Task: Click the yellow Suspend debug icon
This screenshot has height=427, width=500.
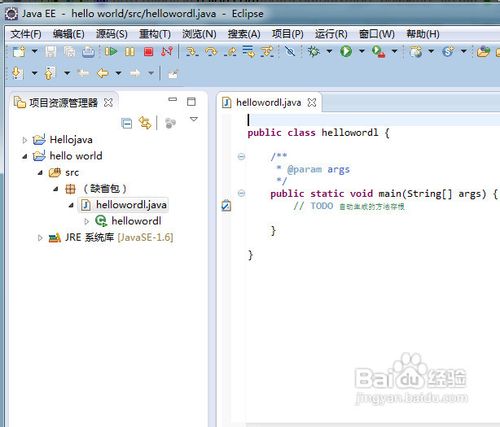Action: (130, 52)
